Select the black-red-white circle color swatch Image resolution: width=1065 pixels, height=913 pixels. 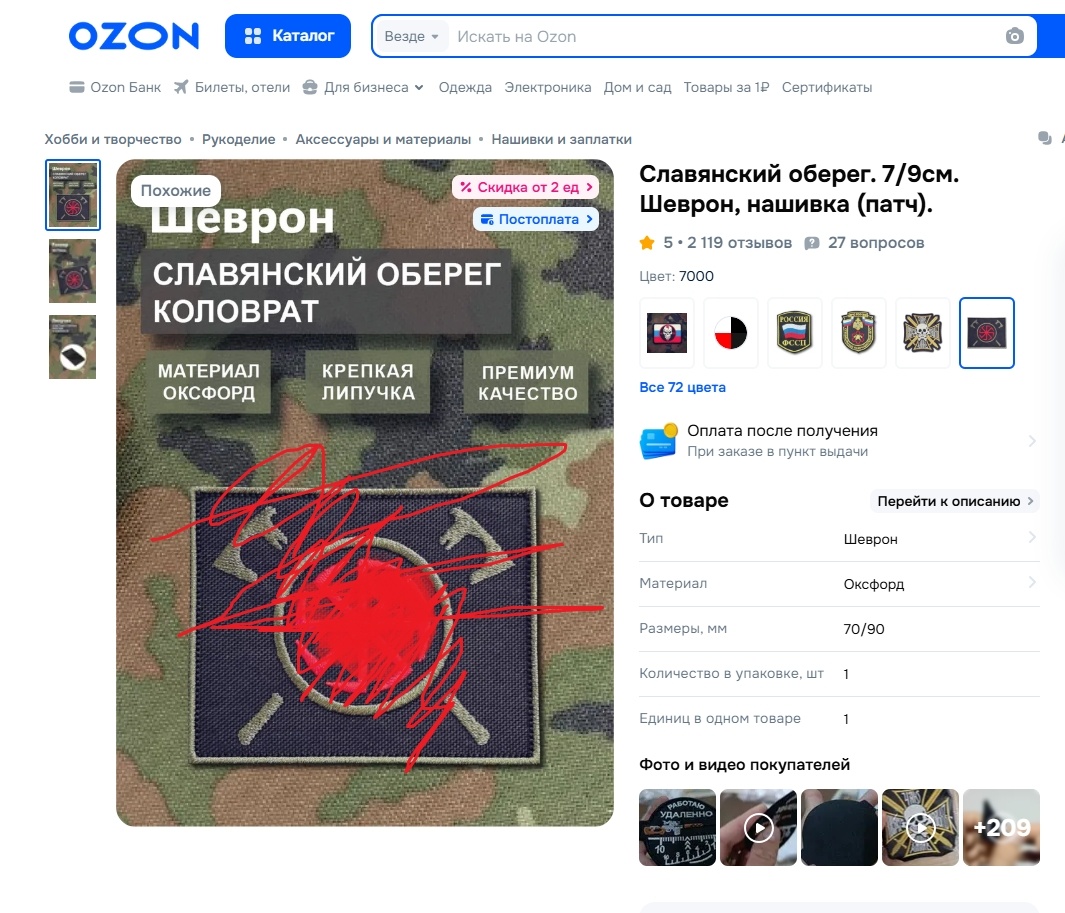point(731,333)
